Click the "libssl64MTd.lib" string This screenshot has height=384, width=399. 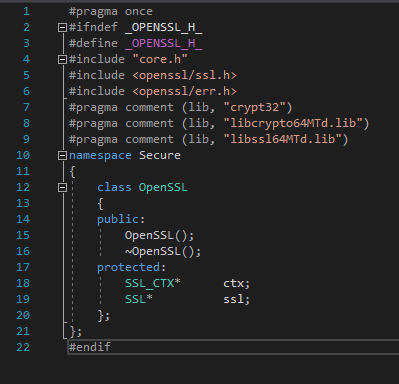[282, 139]
